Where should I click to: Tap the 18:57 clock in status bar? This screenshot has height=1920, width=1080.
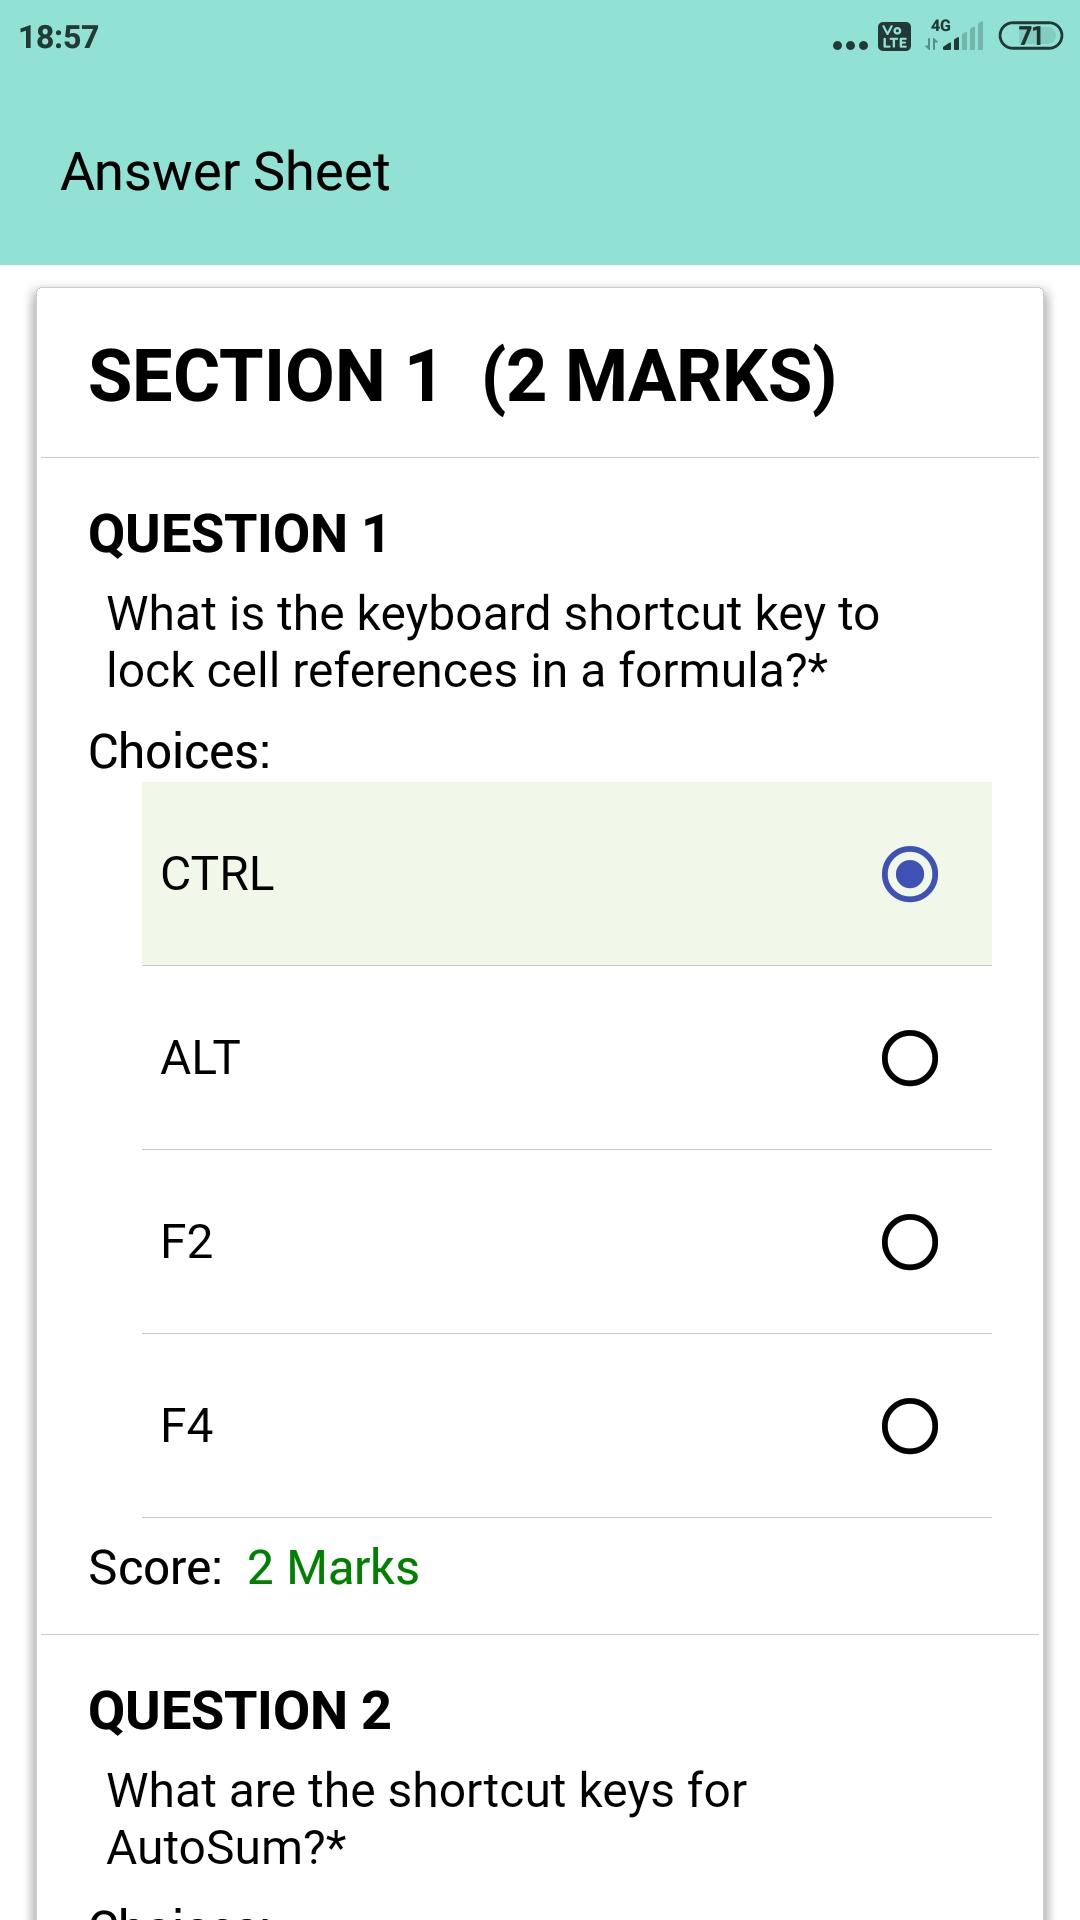click(59, 37)
